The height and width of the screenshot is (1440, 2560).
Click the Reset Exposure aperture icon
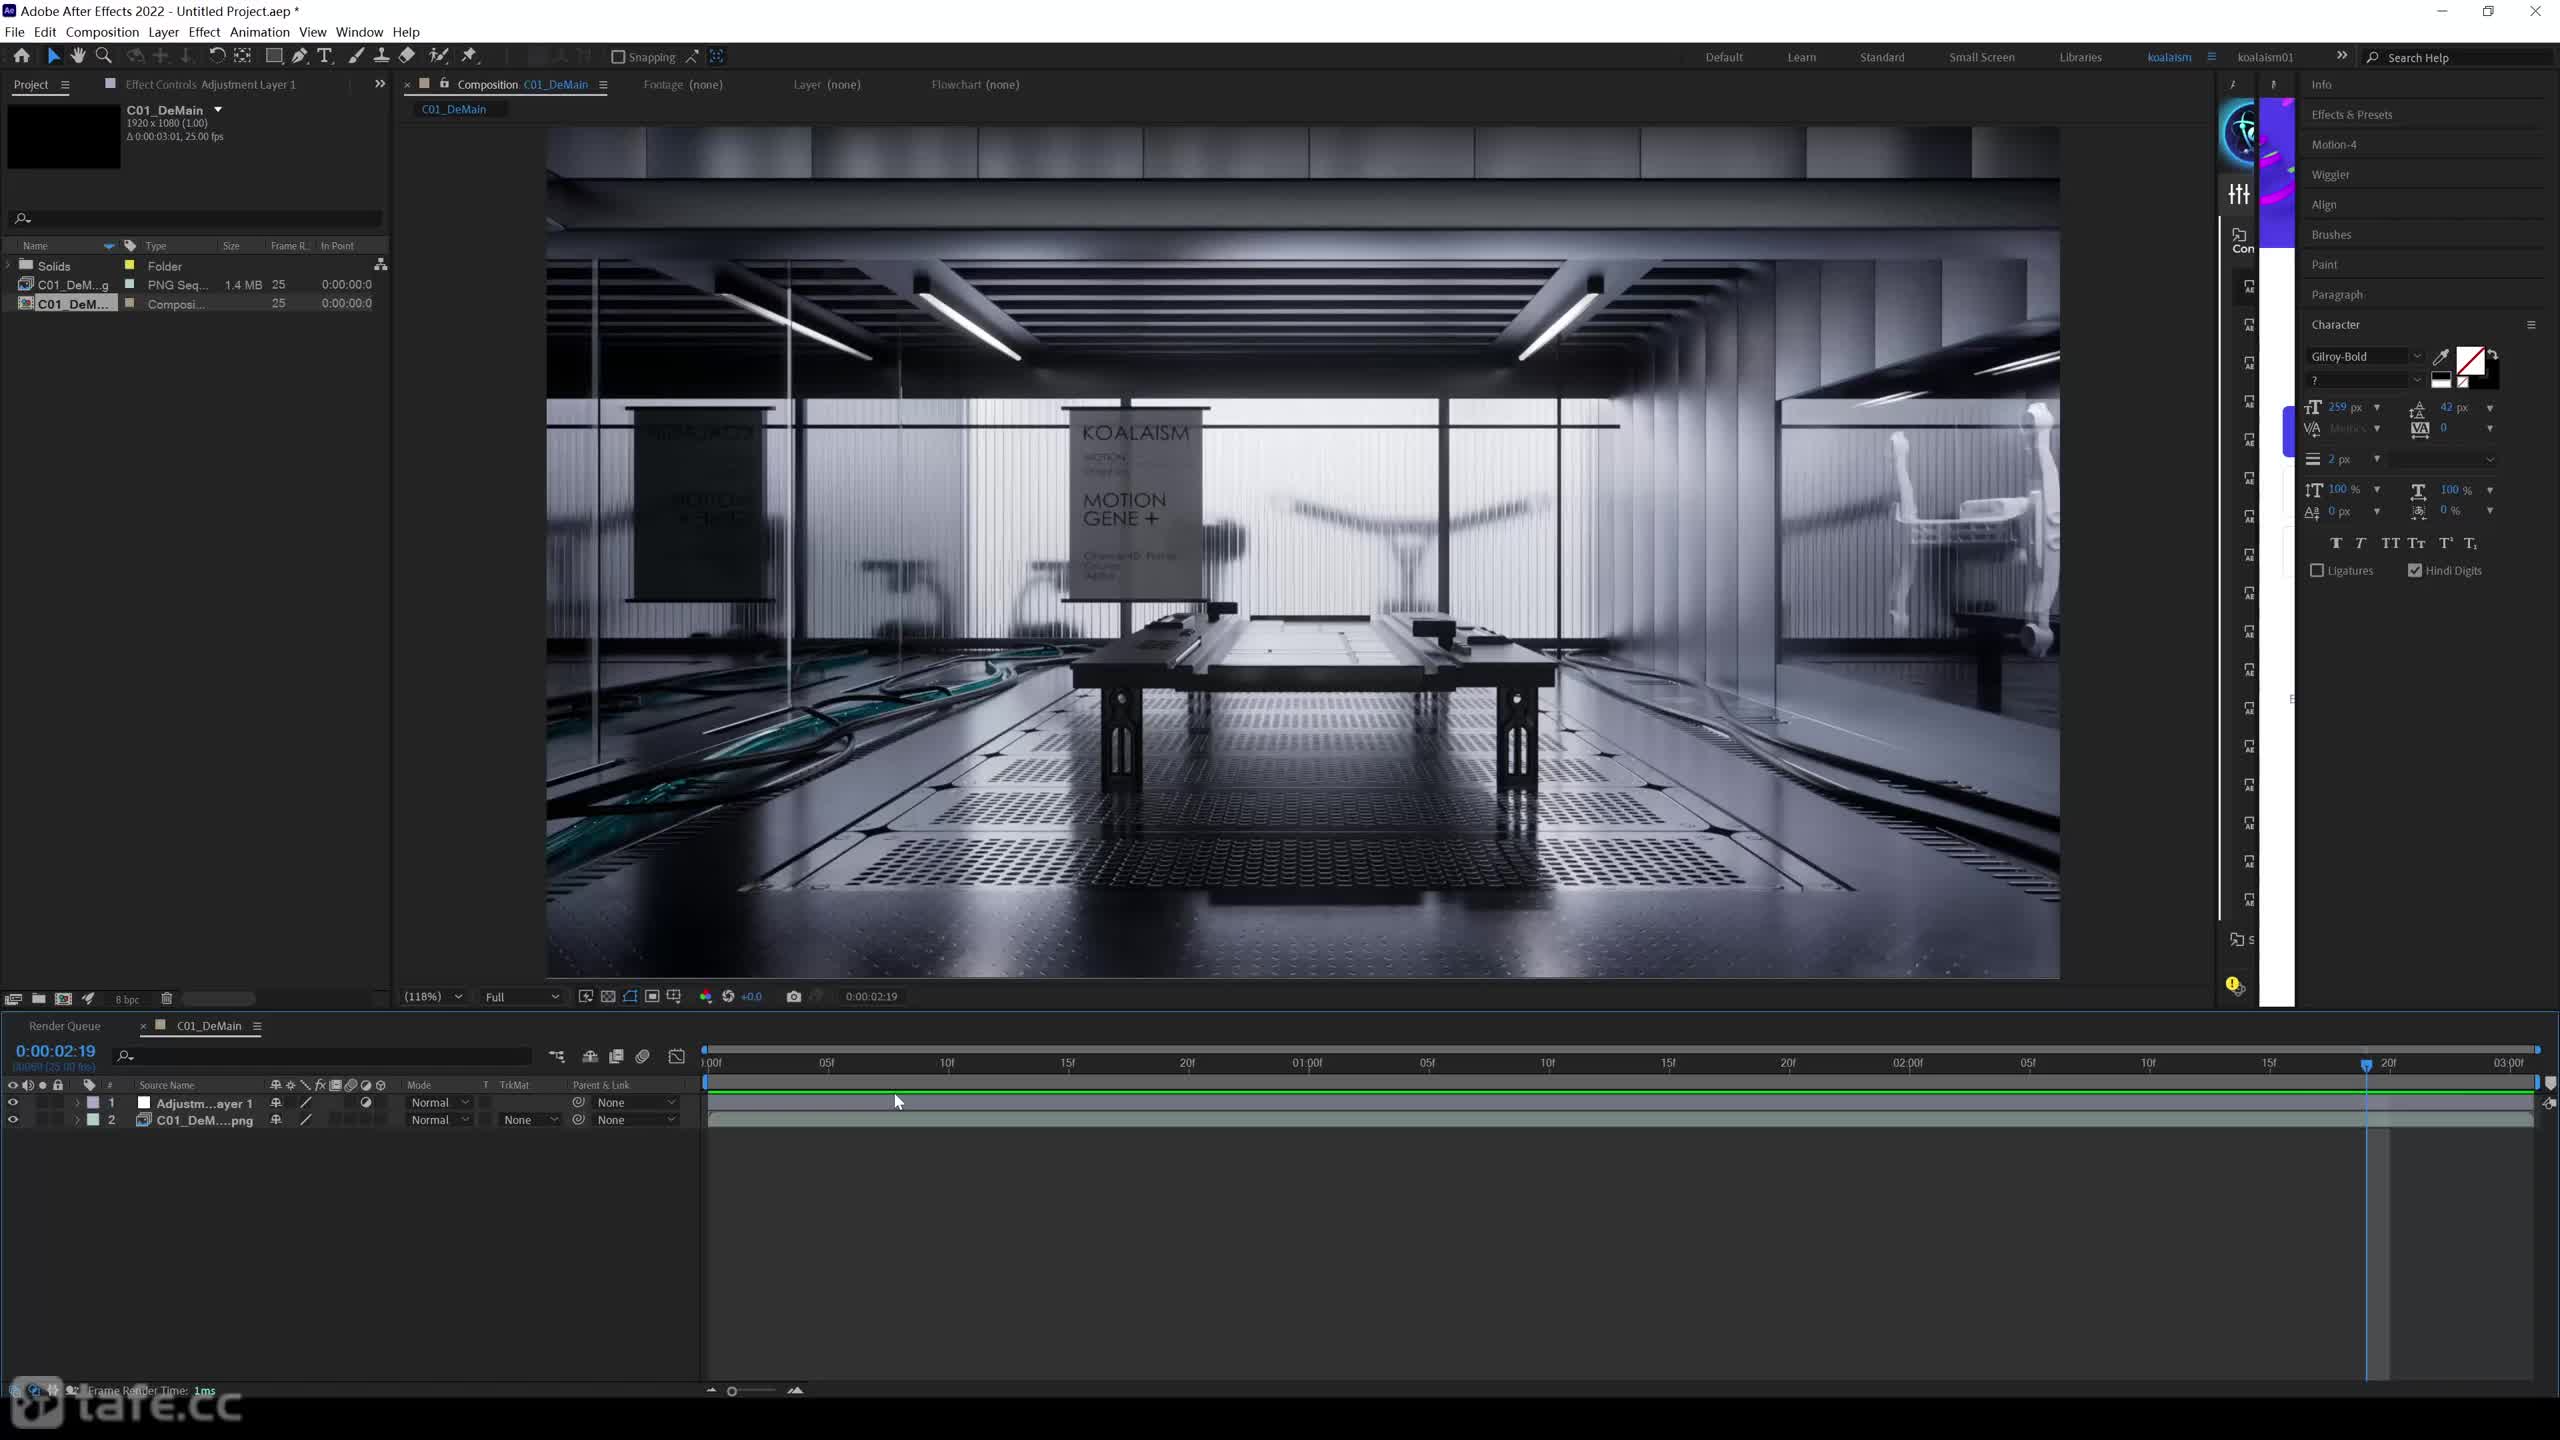tap(728, 996)
